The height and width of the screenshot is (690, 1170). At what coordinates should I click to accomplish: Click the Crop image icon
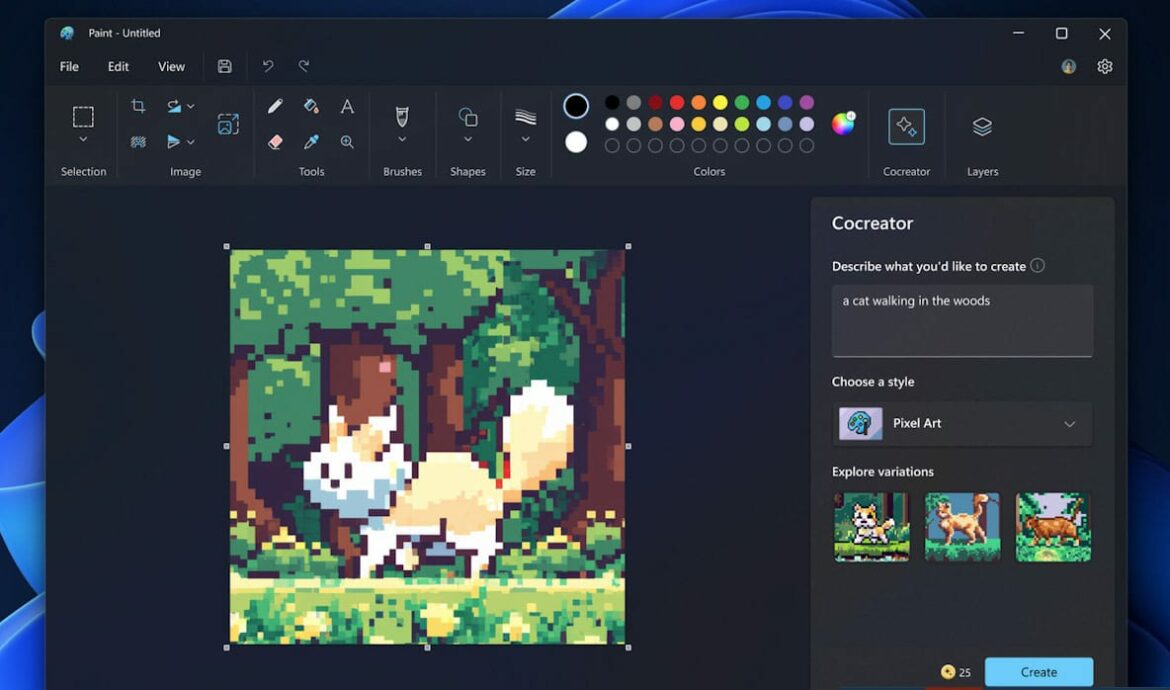[138, 106]
